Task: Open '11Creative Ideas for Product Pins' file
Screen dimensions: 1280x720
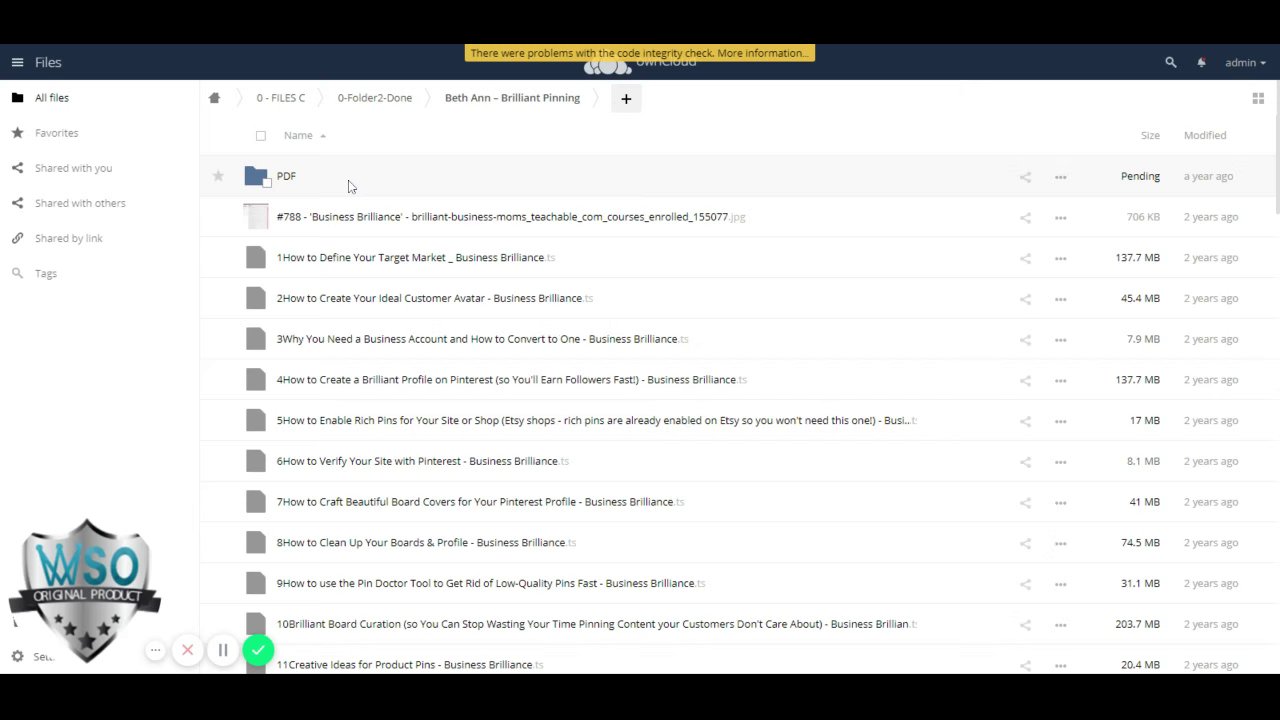Action: (410, 665)
